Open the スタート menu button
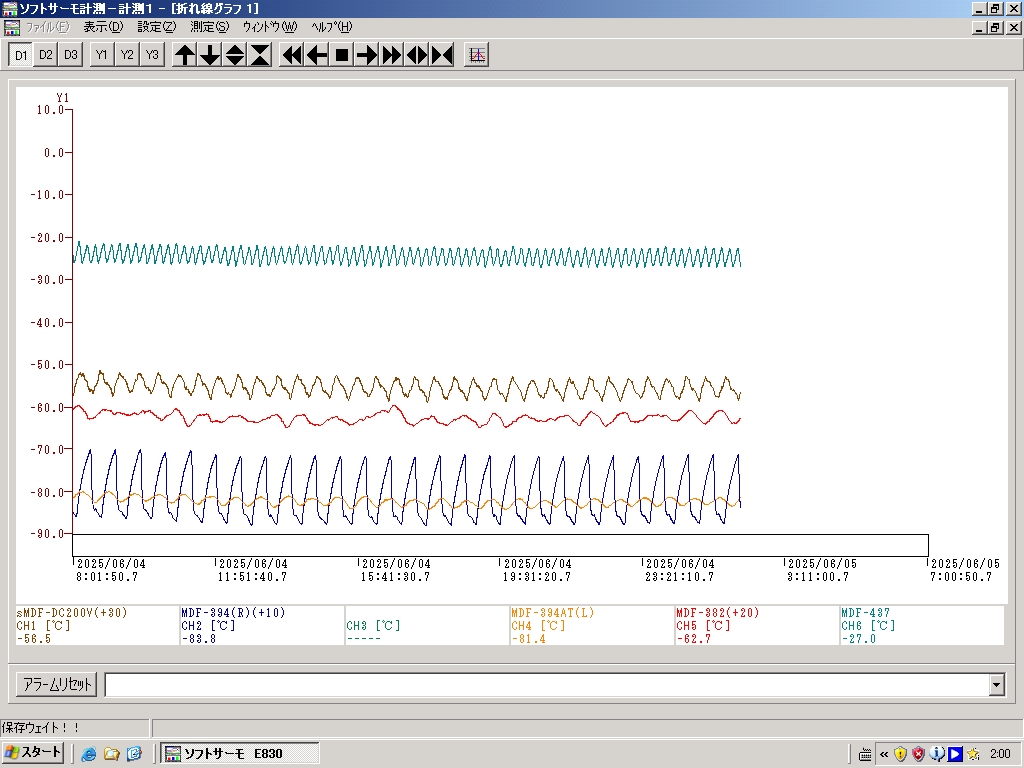Viewport: 1024px width, 768px height. tap(33, 753)
